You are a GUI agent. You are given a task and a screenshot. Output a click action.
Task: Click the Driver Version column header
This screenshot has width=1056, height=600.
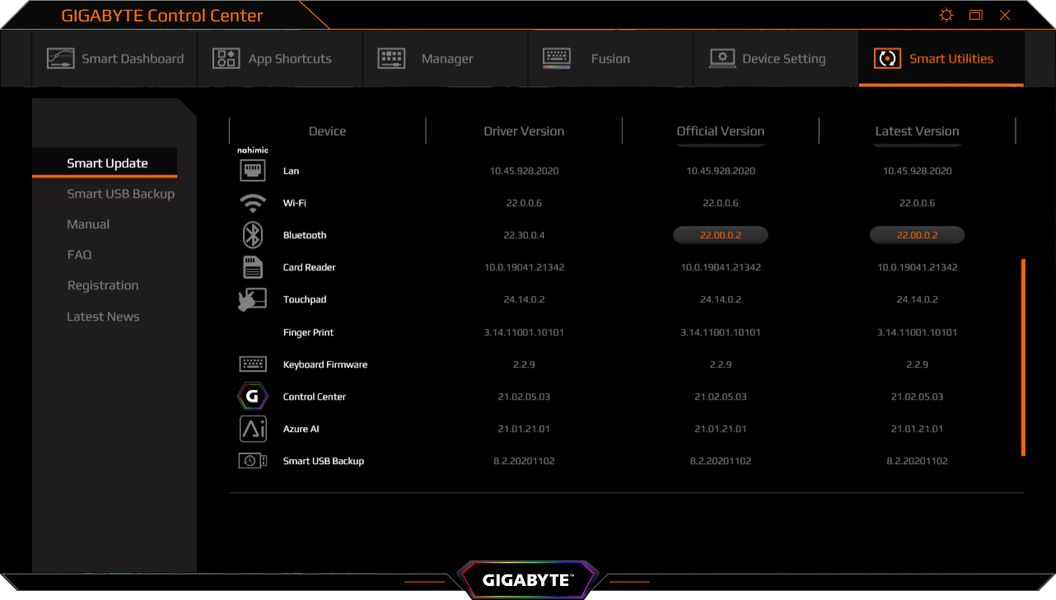coord(524,131)
